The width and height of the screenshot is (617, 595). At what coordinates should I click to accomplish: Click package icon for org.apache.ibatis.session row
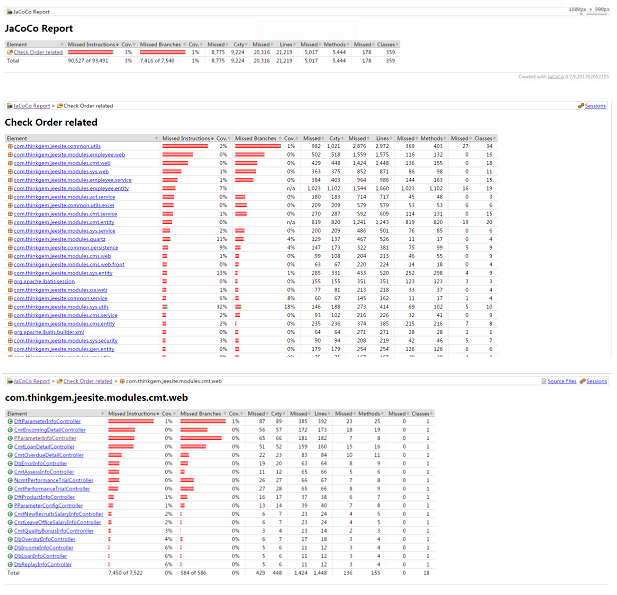tap(11, 282)
